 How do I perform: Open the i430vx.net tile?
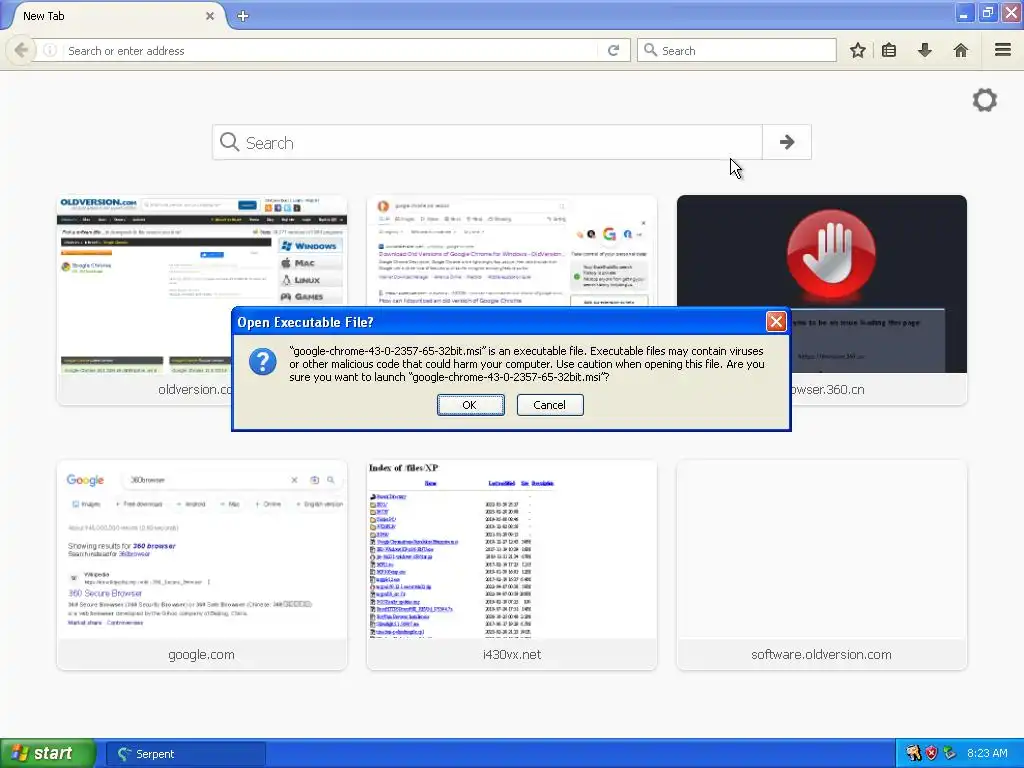click(x=512, y=565)
